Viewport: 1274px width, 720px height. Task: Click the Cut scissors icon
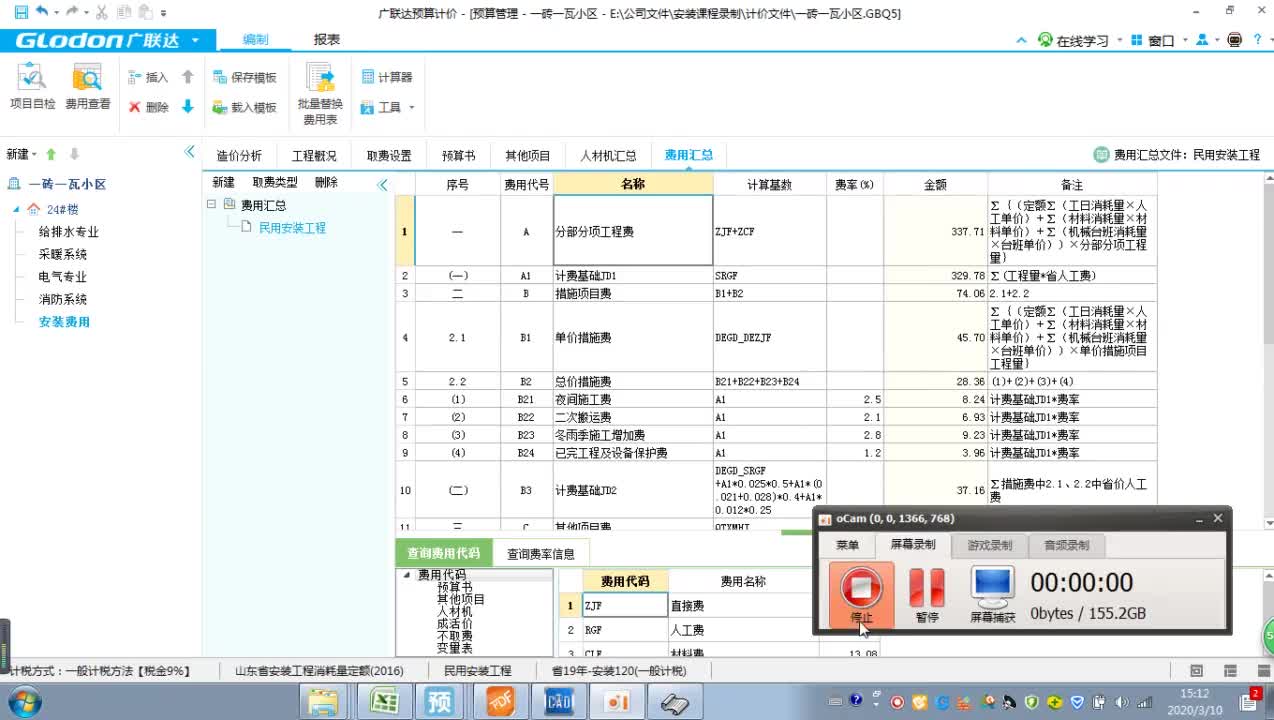[101, 12]
